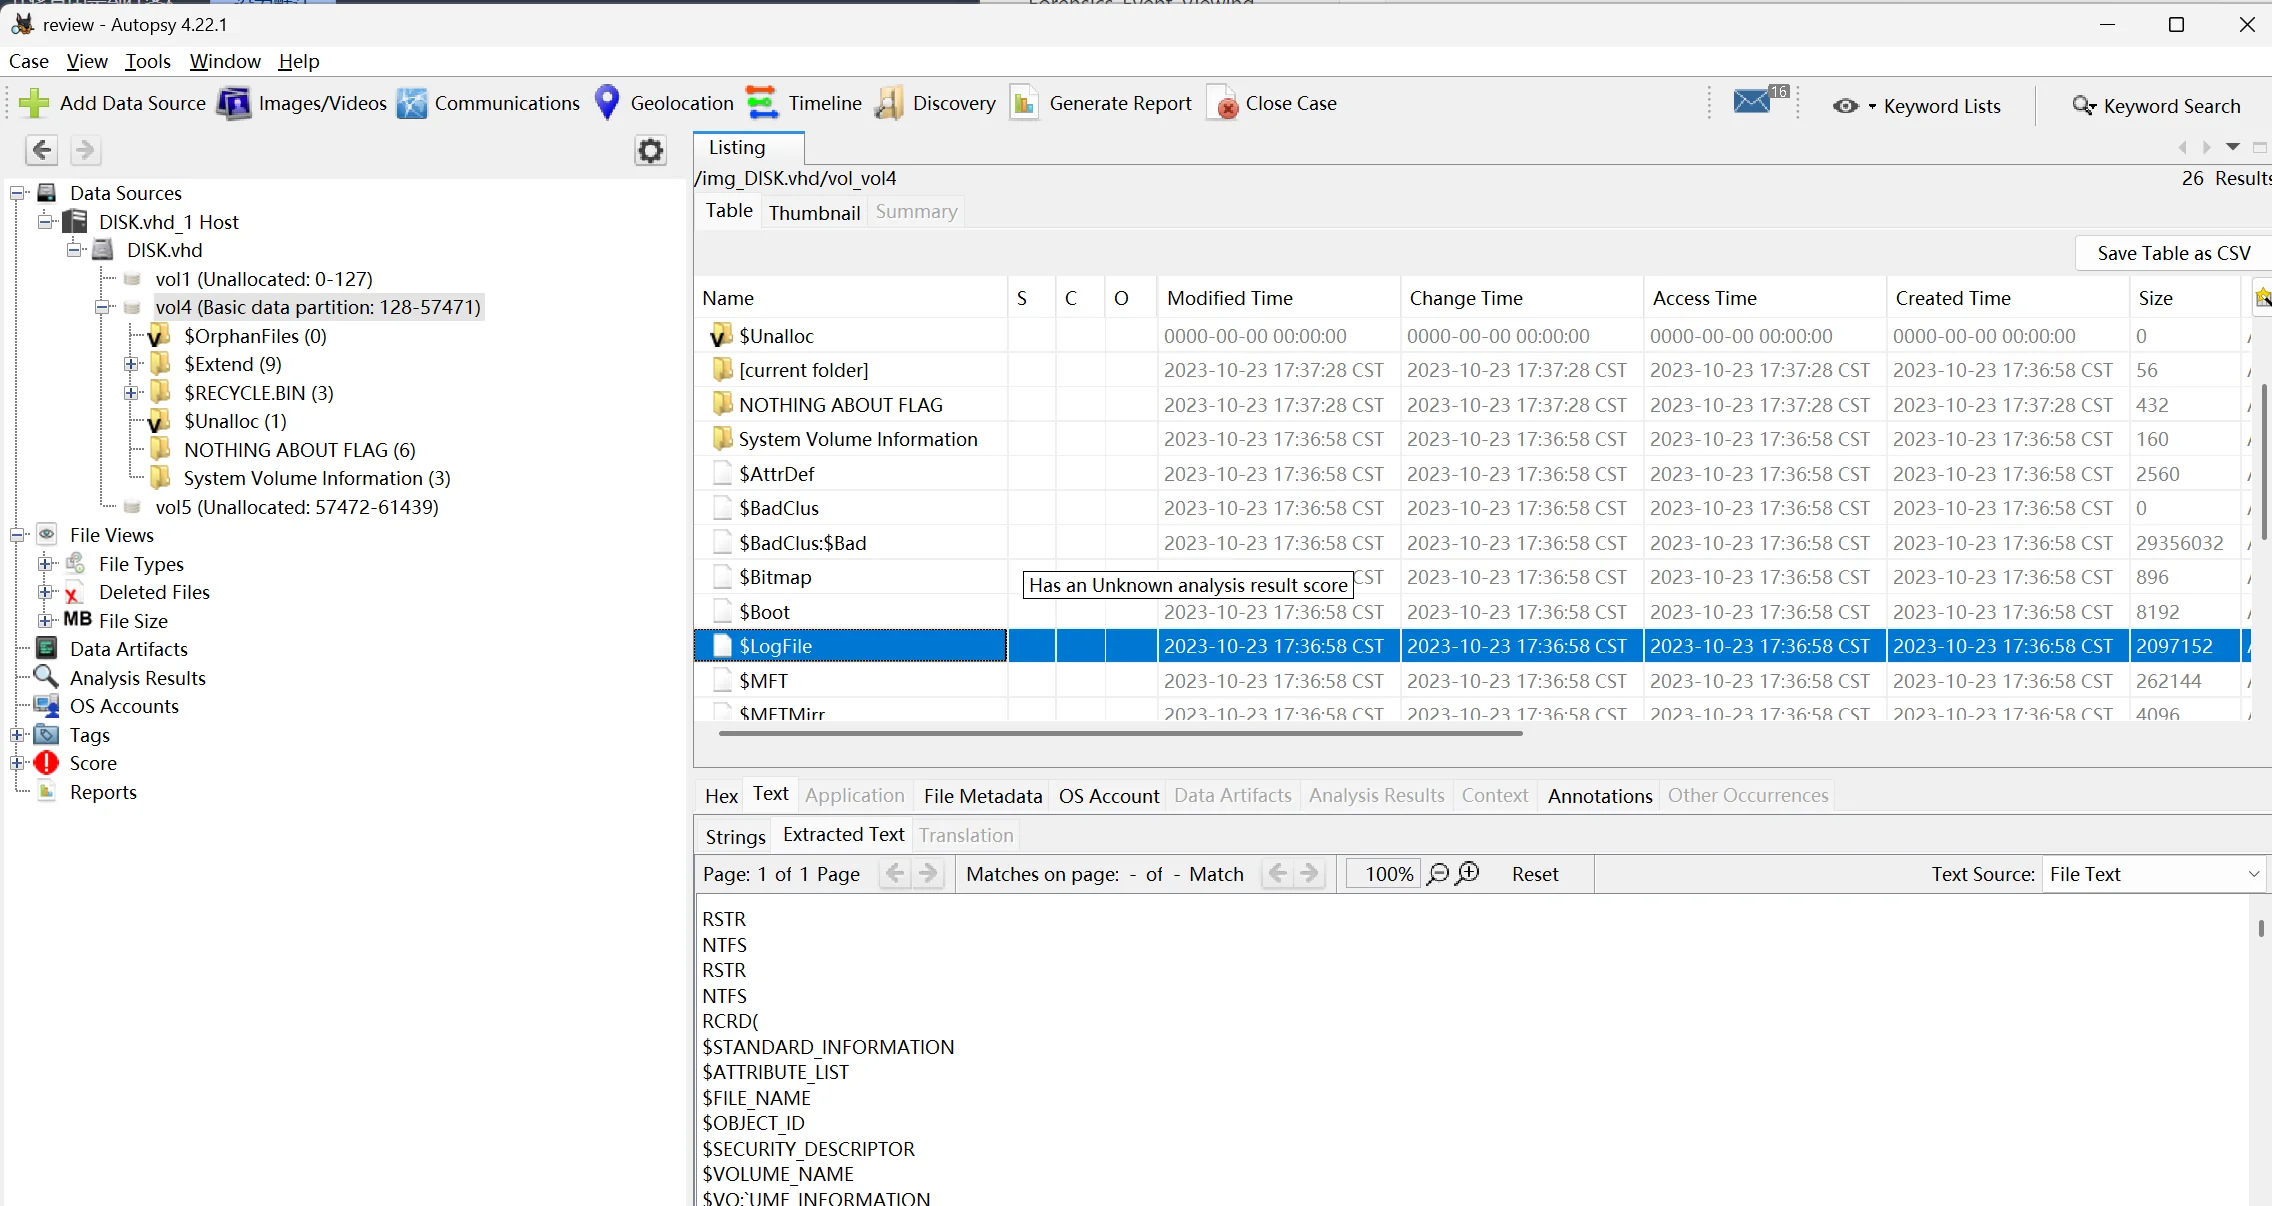Go to next text page arrow
Viewport: 2272px width, 1206px height.
(928, 874)
